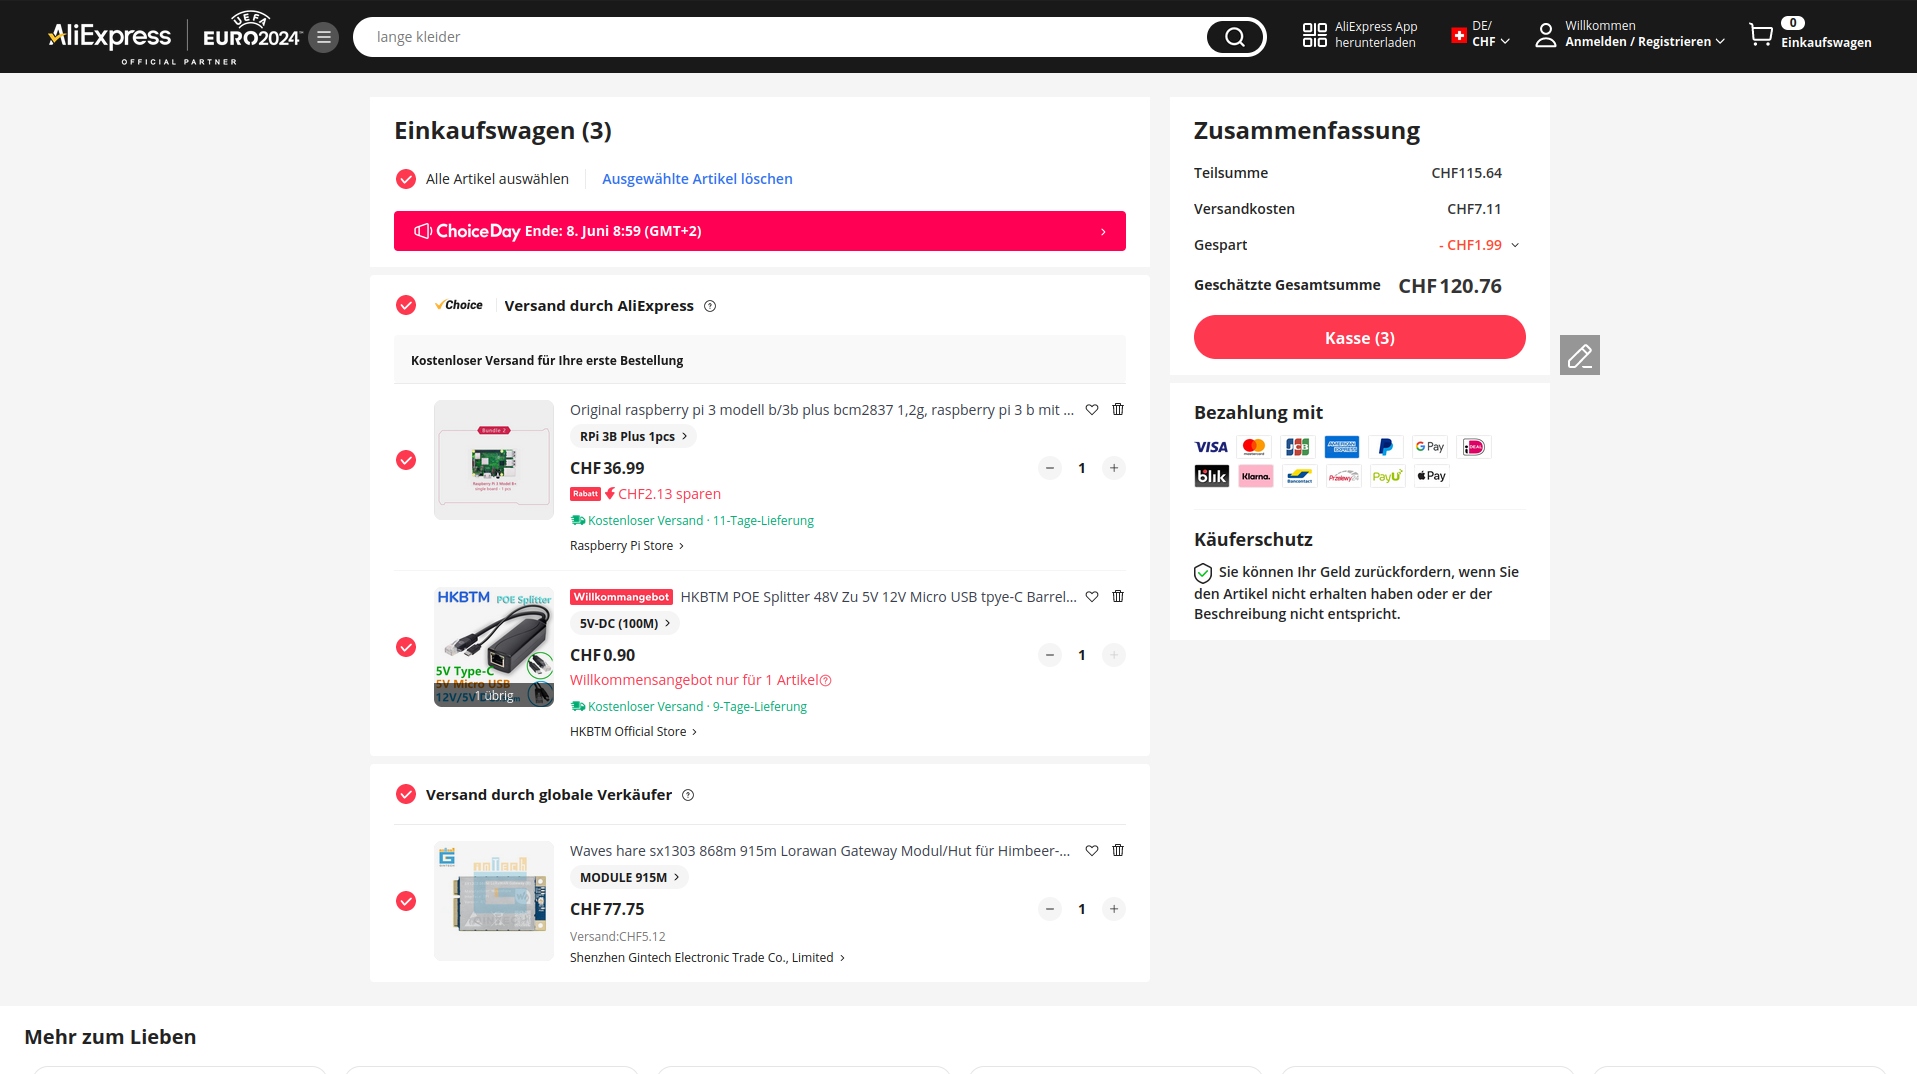Deselect the Raspberry Pi item checkbox
Viewport: 1917px width, 1074px height.
coord(406,460)
